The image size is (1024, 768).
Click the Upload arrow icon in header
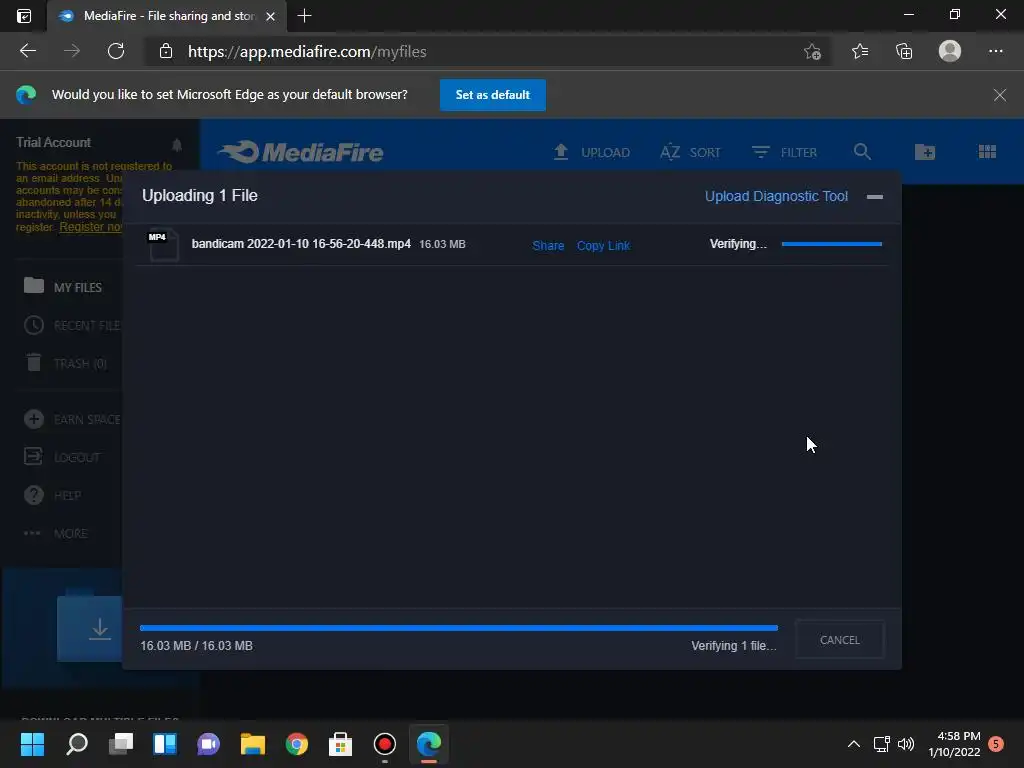[560, 152]
